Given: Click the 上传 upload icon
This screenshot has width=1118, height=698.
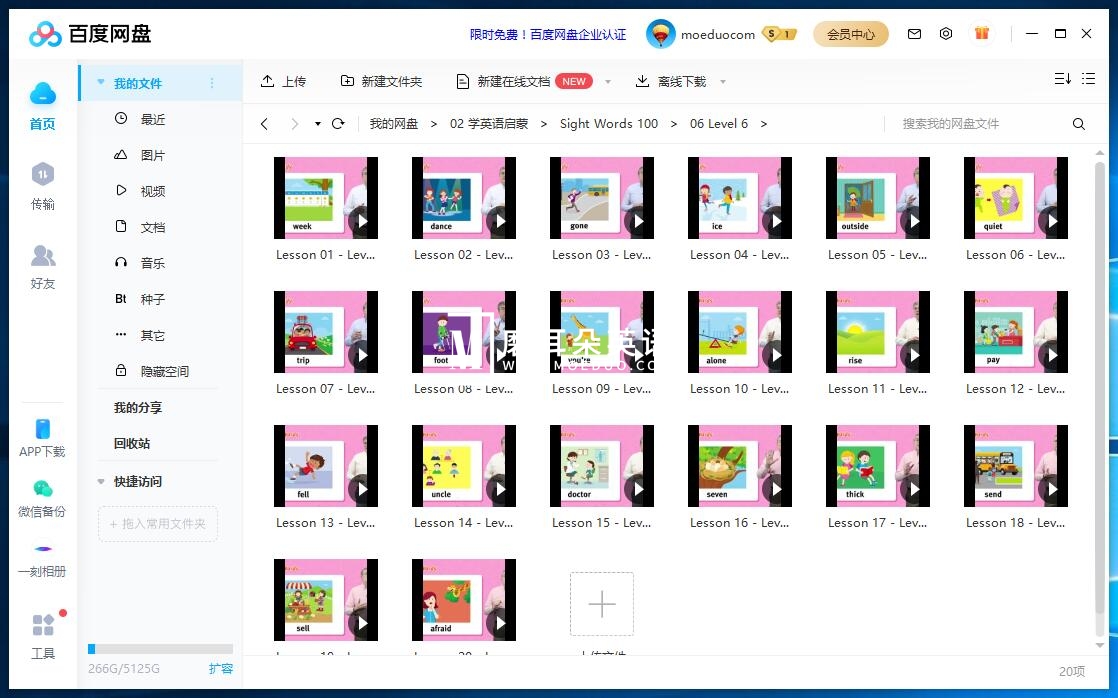Looking at the screenshot, I should pyautogui.click(x=267, y=81).
